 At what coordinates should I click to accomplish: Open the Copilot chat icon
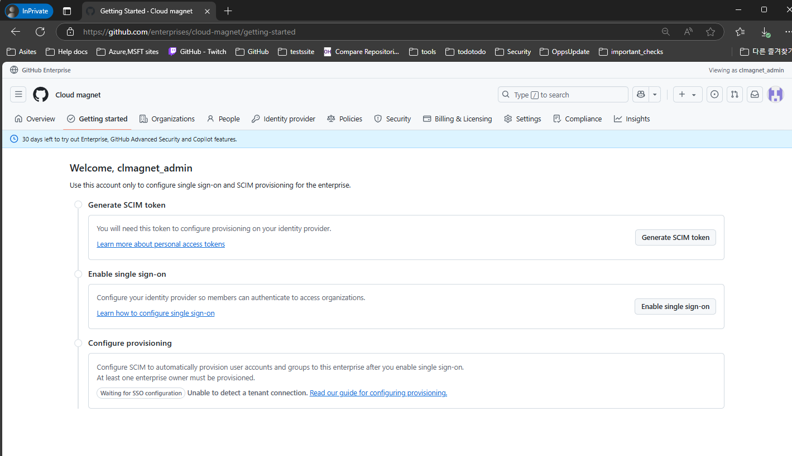pos(640,94)
